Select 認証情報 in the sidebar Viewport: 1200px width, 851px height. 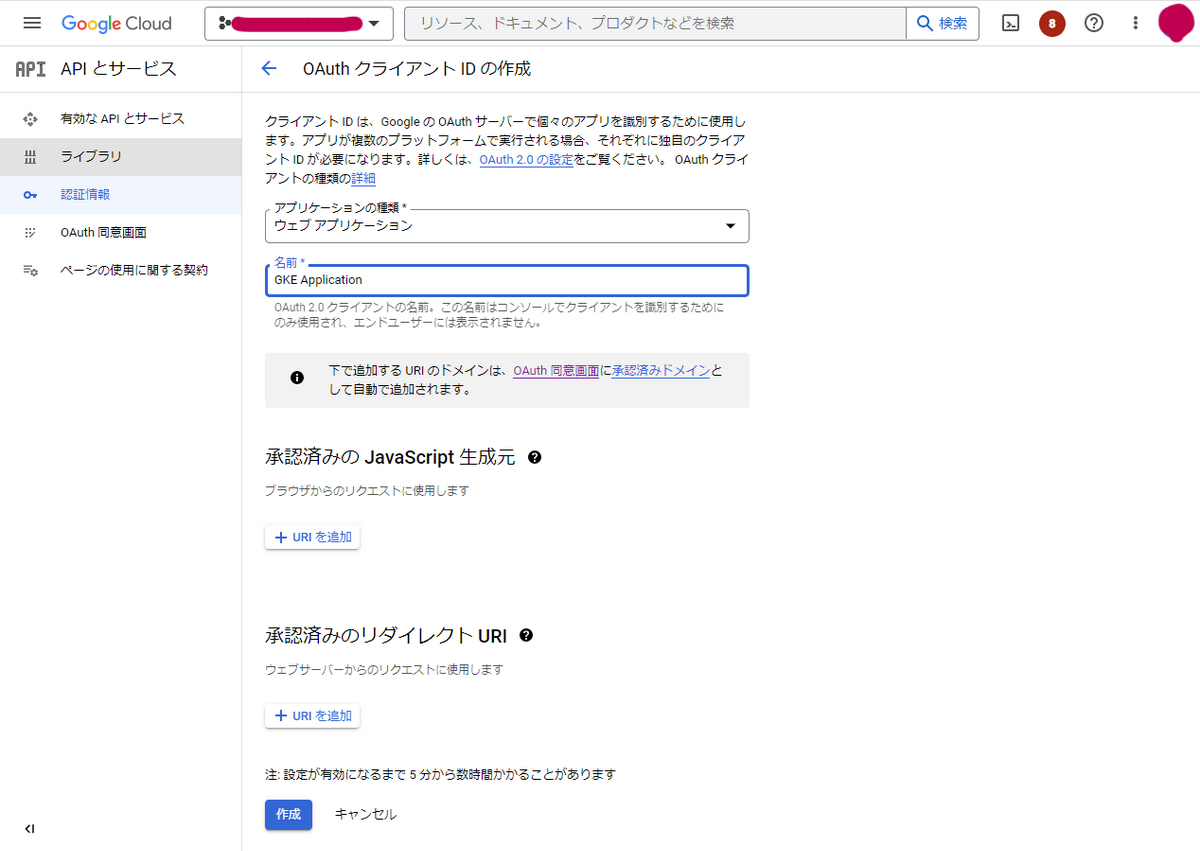click(121, 195)
